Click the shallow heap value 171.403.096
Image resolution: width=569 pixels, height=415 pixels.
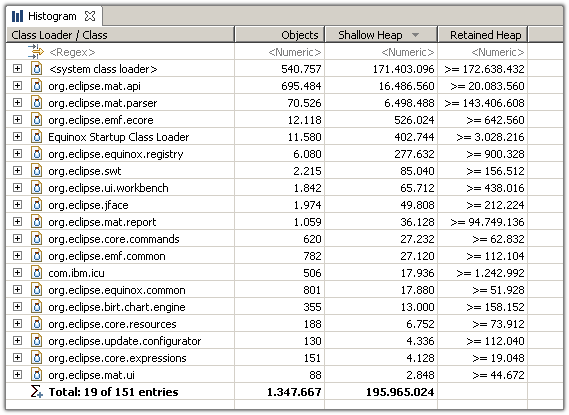tap(404, 69)
